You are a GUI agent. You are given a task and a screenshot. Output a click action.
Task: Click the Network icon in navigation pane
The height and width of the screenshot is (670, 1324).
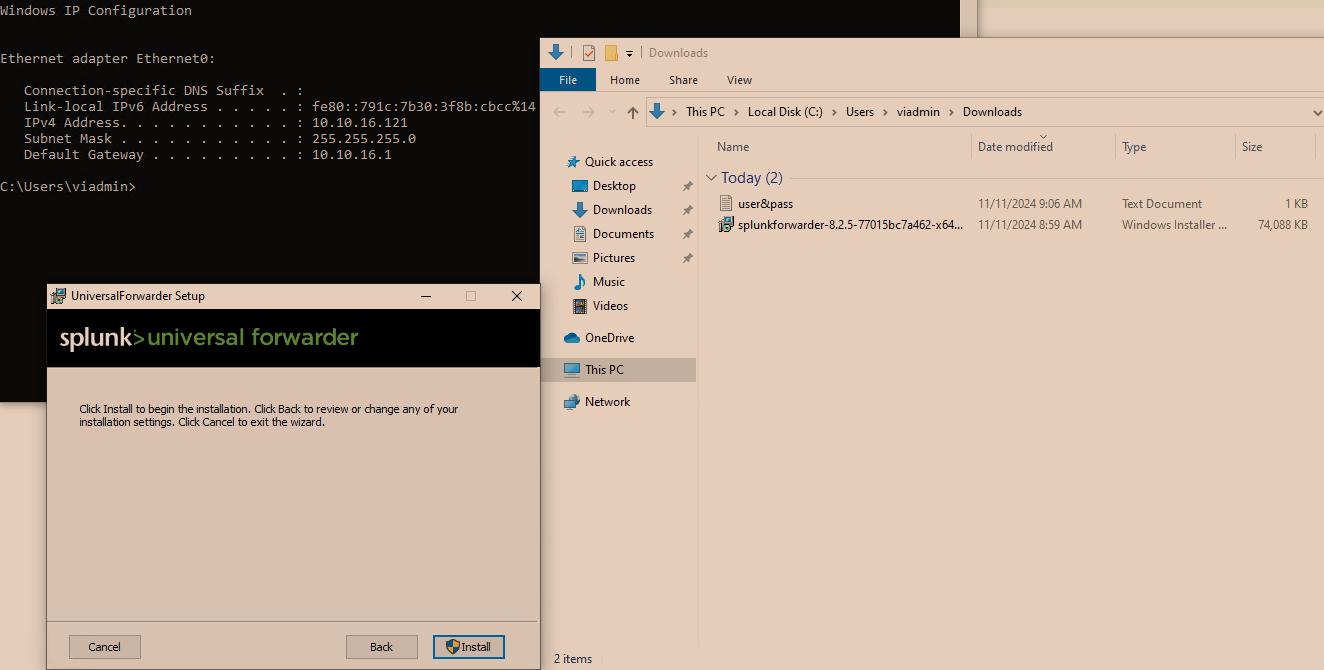(x=572, y=402)
